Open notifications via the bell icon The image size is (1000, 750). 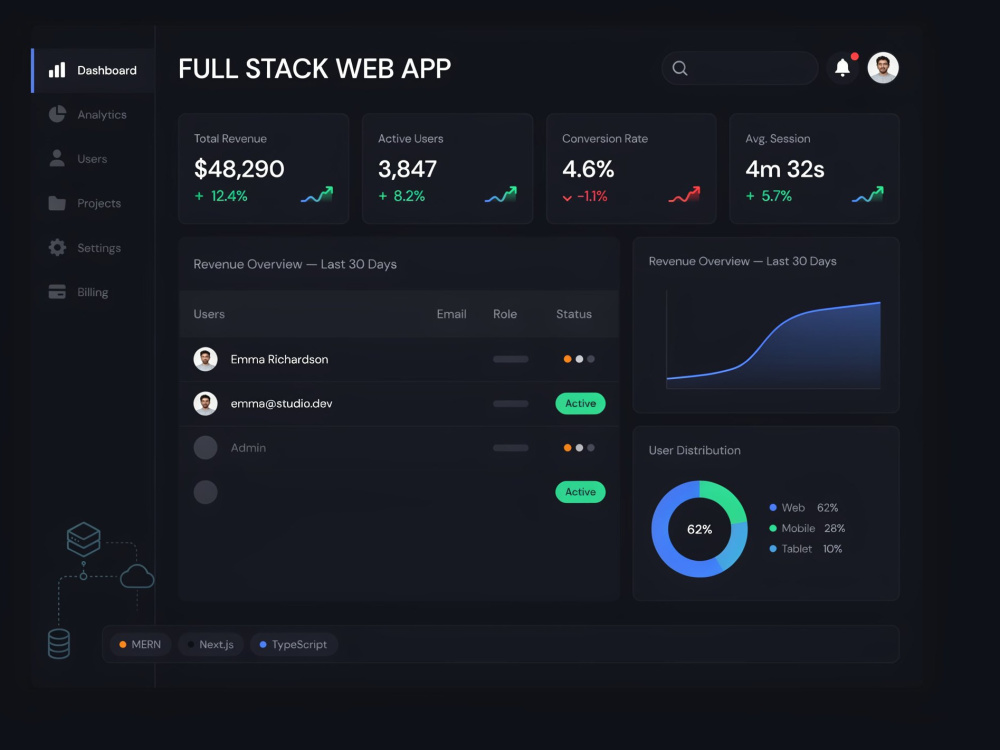[842, 68]
